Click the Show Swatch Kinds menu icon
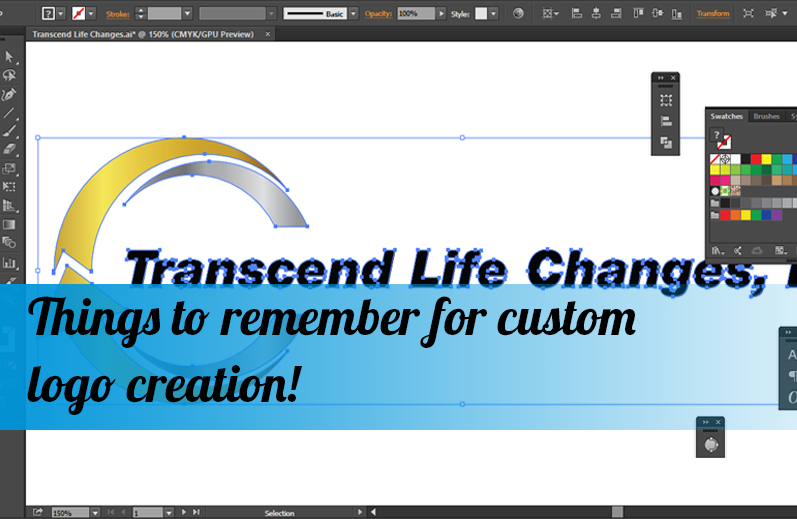 [x=781, y=251]
